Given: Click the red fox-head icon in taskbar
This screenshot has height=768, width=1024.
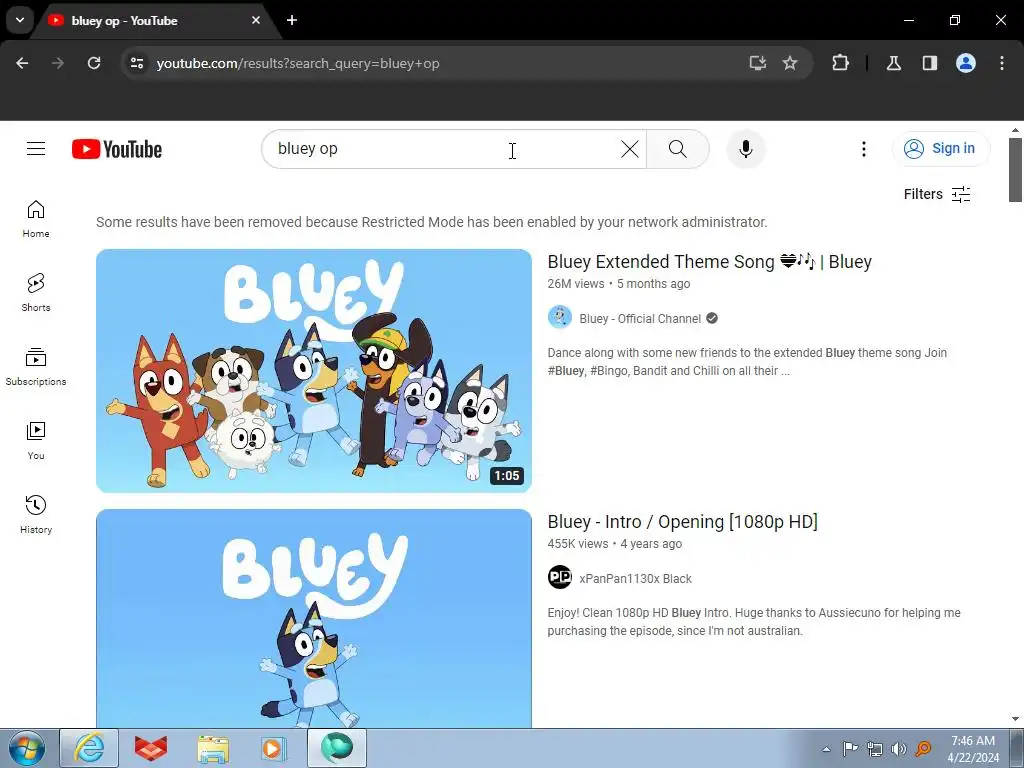Looking at the screenshot, I should (x=151, y=748).
